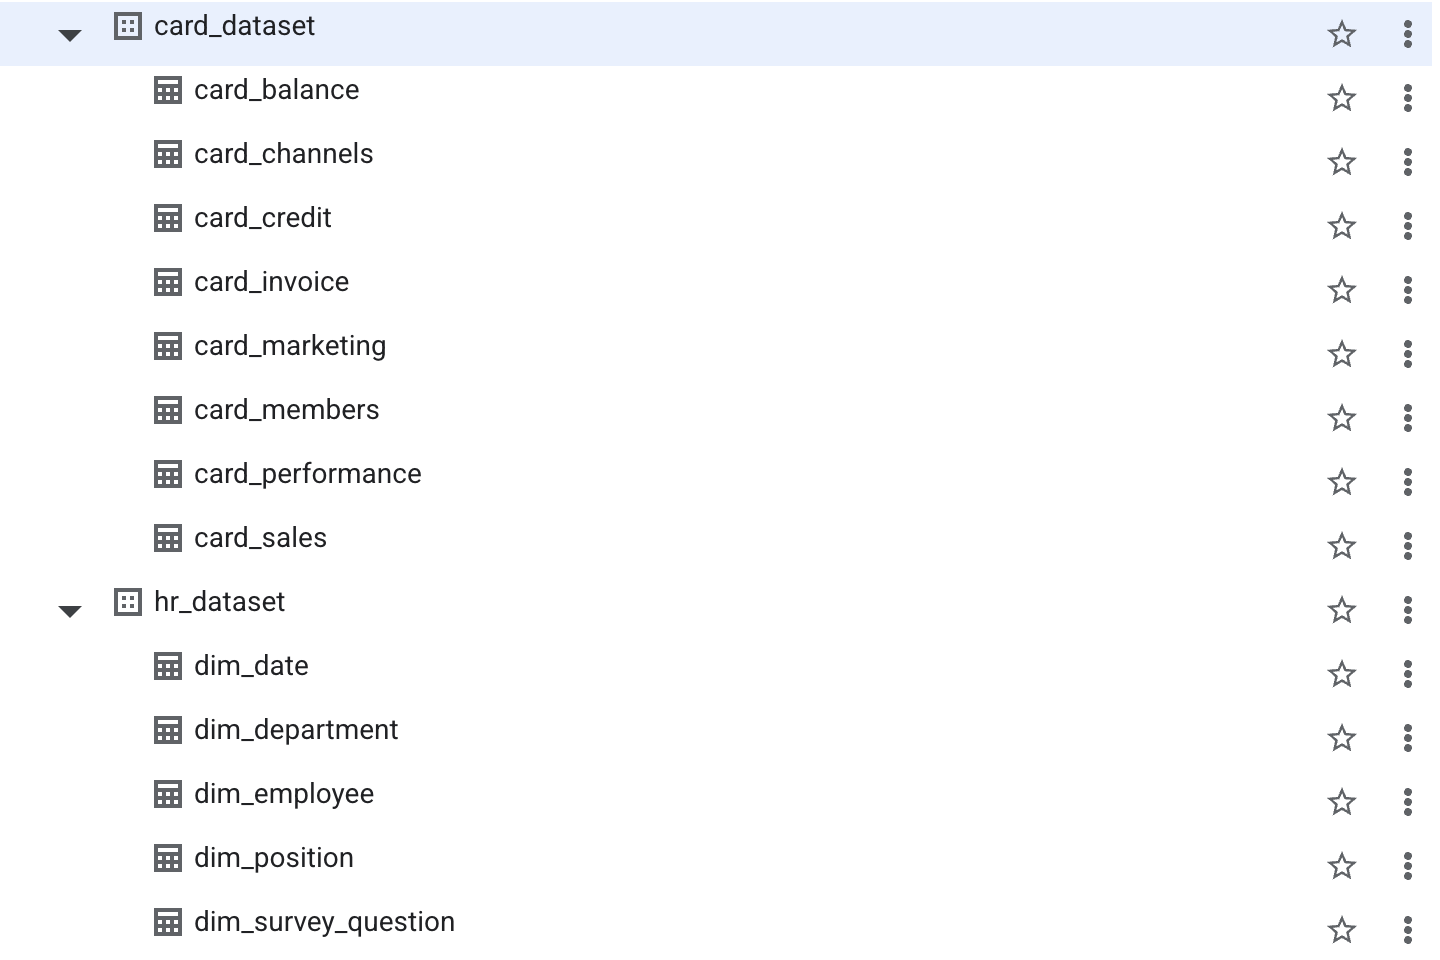1440x960 pixels.
Task: Collapse the card_dataset tree node
Action: tap(70, 36)
